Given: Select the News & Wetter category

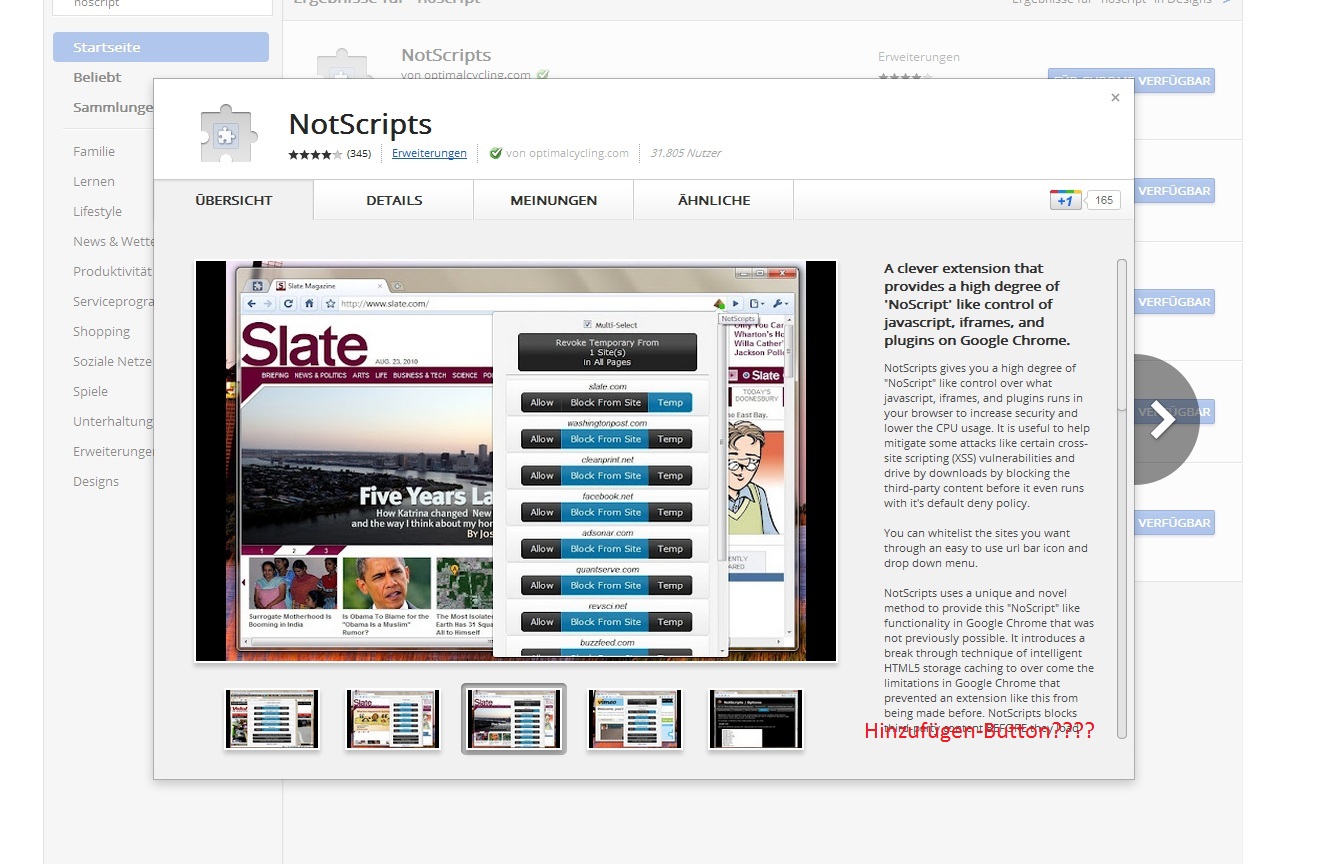Looking at the screenshot, I should tap(113, 241).
